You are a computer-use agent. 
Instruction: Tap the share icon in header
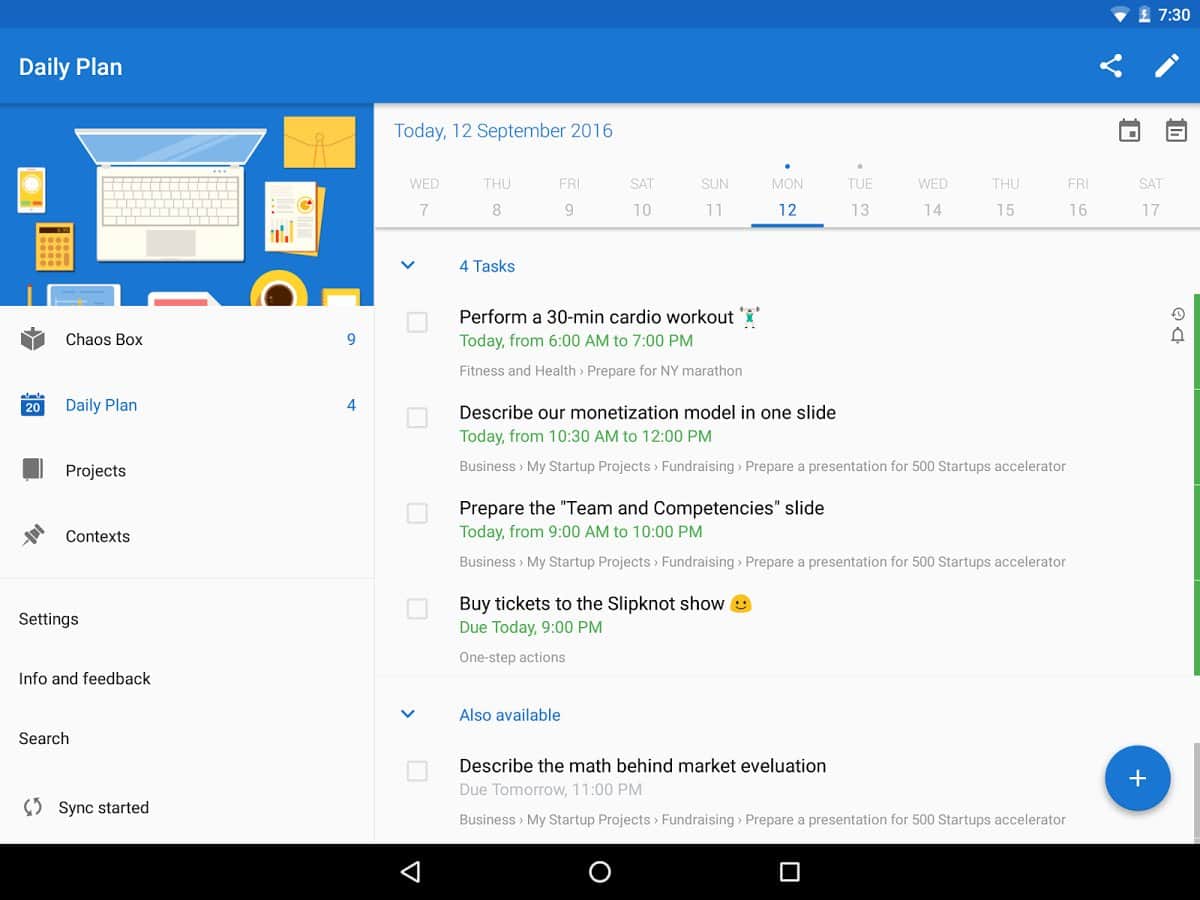1110,66
